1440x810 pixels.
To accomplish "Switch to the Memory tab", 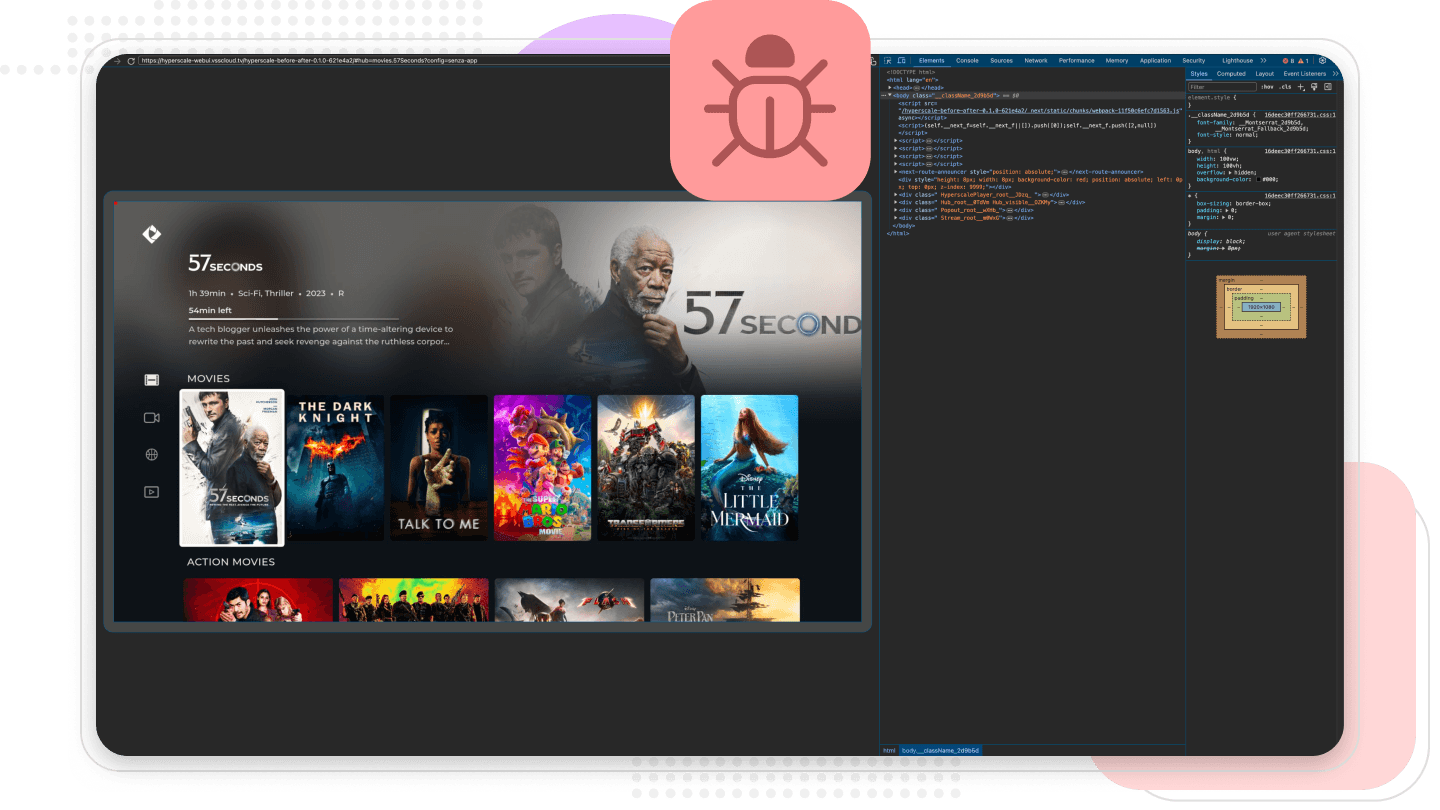I will pyautogui.click(x=1117, y=61).
